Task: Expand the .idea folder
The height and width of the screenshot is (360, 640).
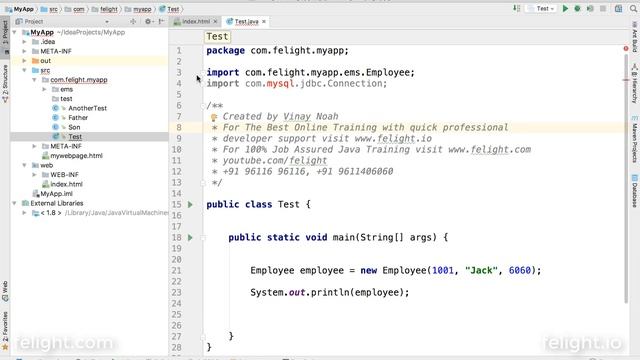Action: tap(24, 42)
